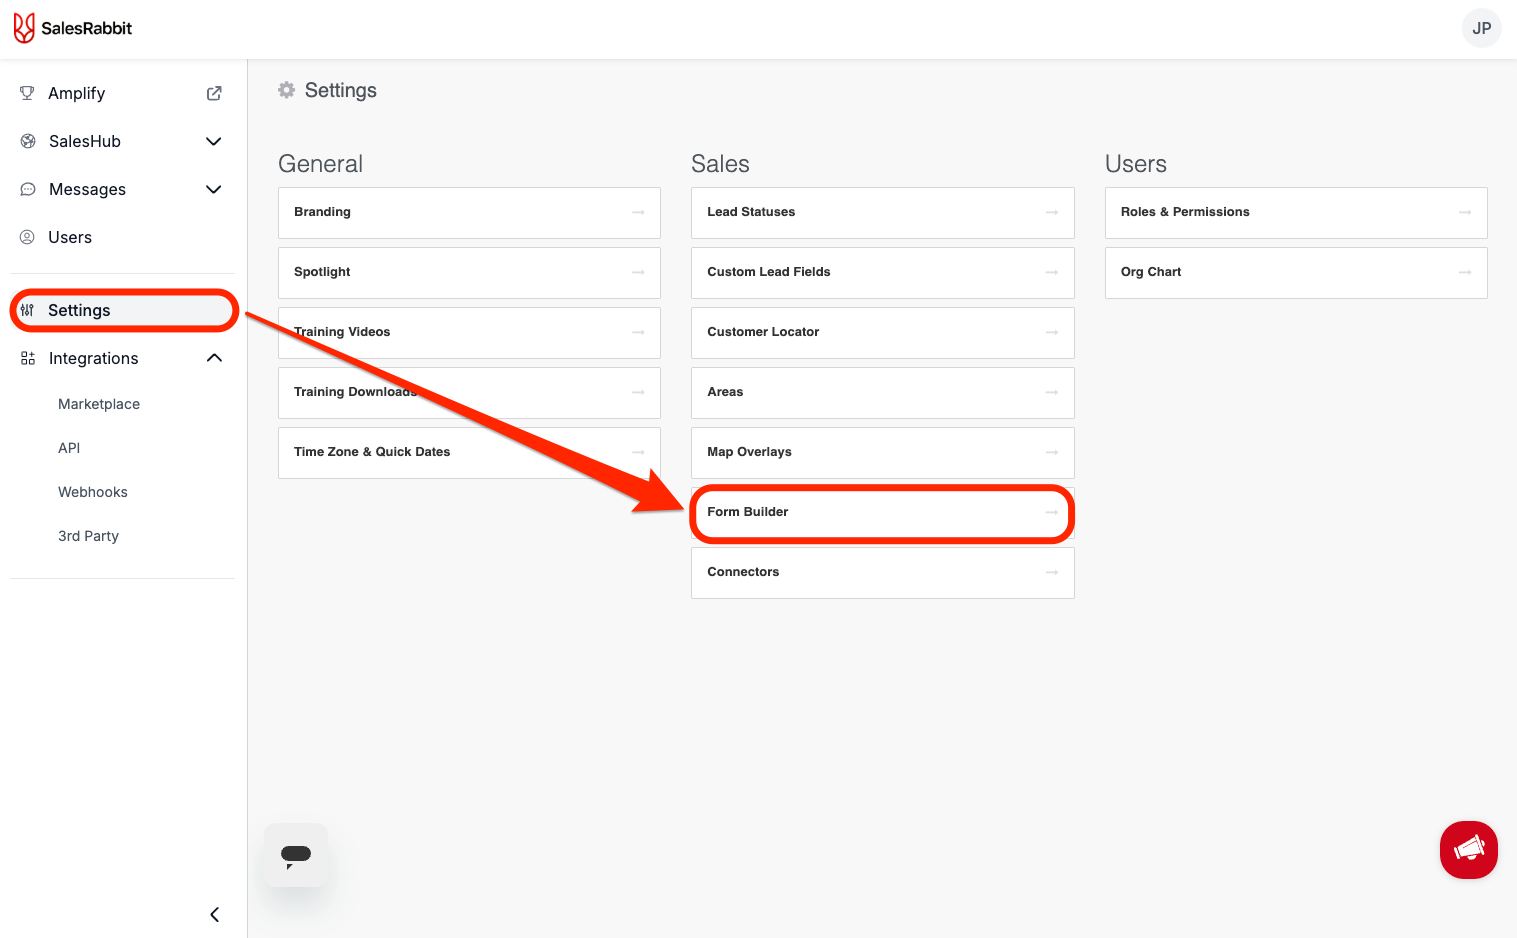Open Roles & Permissions settings
Viewport: 1517px width, 938px height.
1296,212
